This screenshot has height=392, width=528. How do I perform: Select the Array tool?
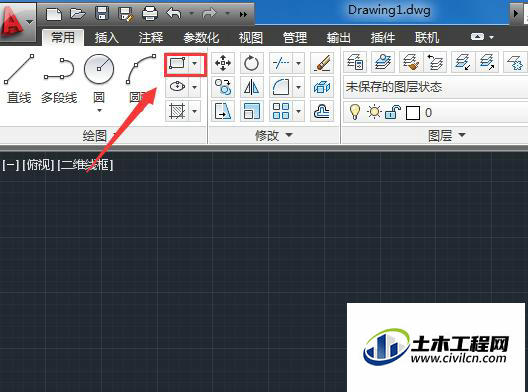[281, 111]
